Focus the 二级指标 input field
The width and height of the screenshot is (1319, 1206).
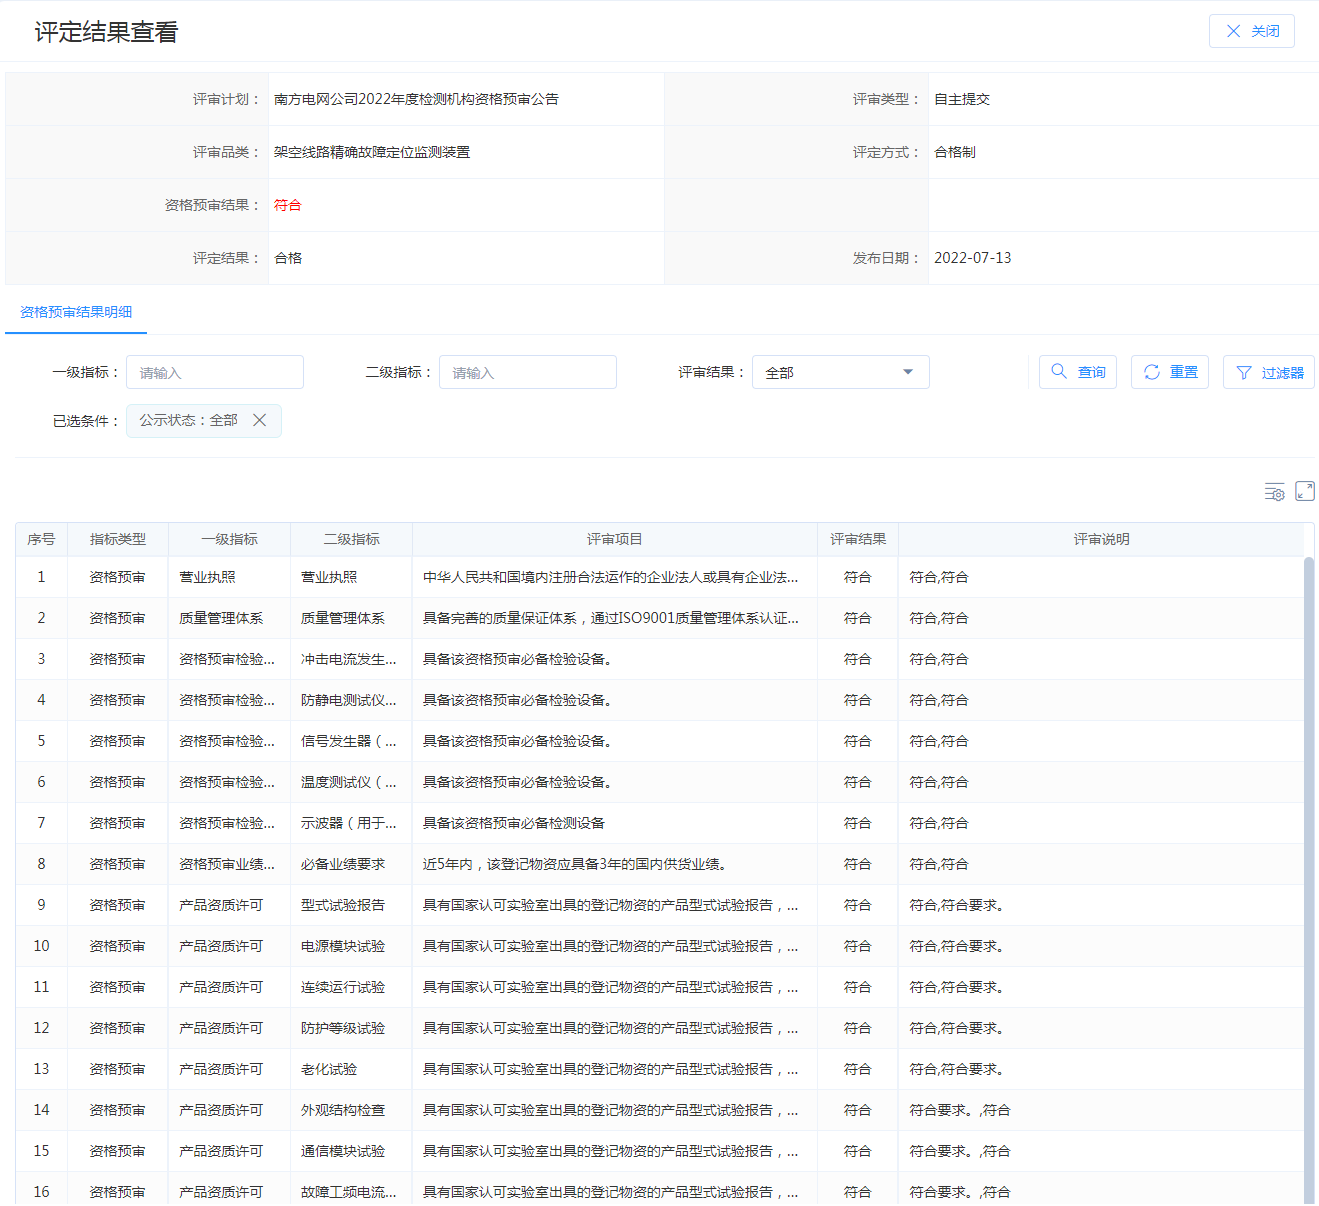tap(528, 372)
